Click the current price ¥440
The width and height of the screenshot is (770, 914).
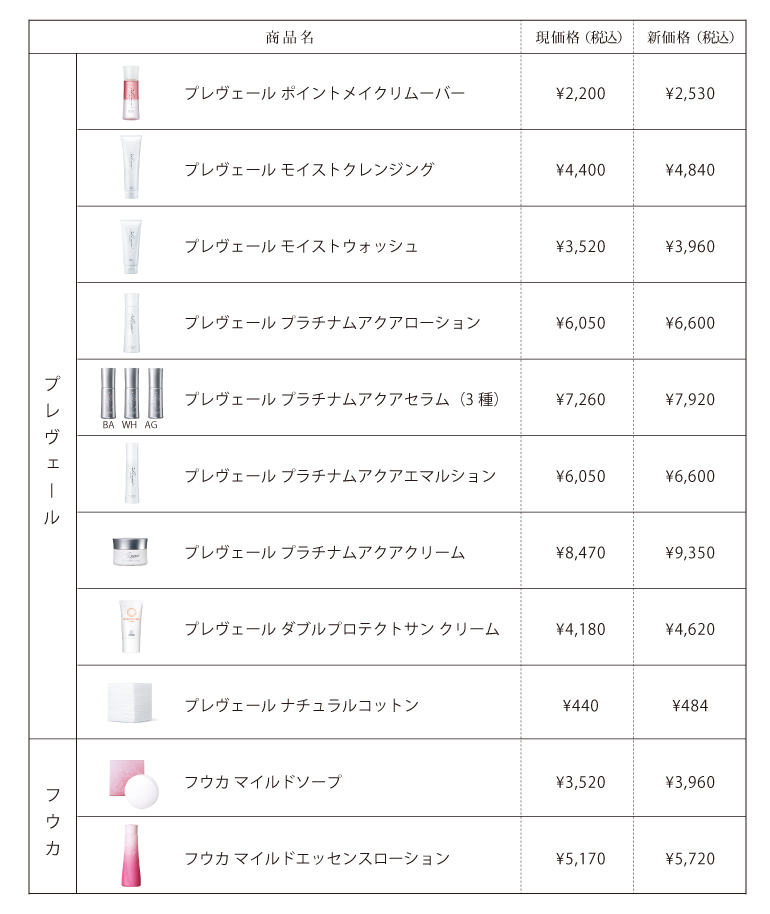tap(581, 705)
